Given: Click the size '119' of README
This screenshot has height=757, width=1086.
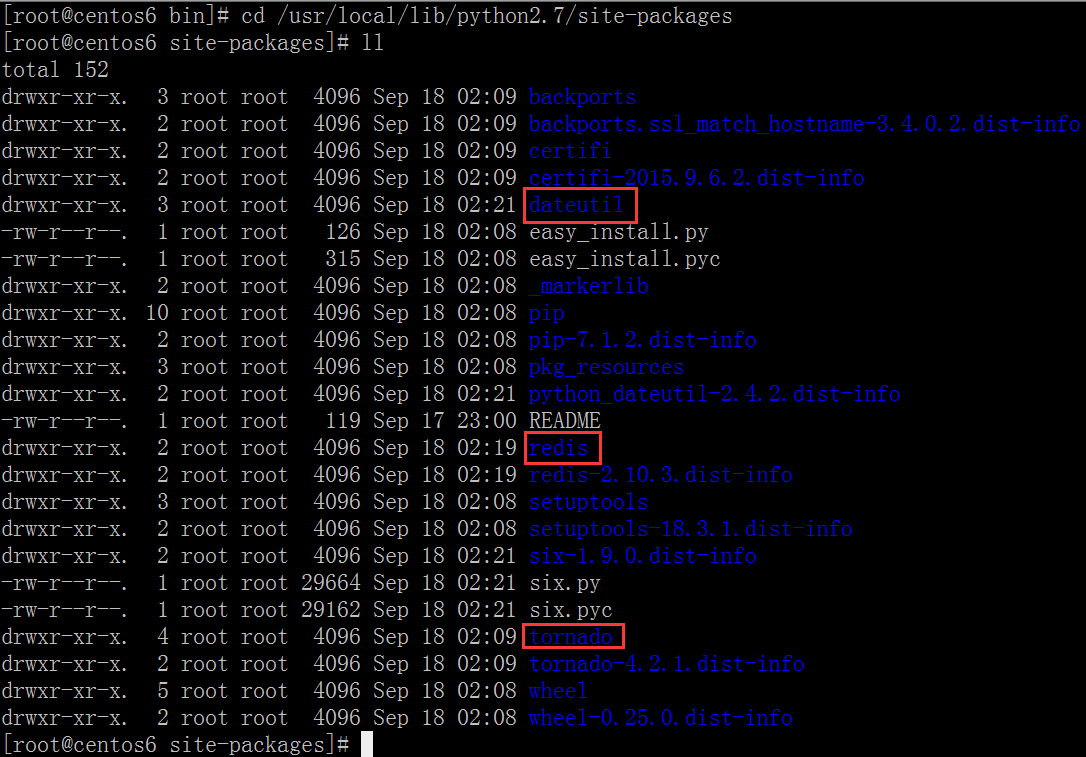Looking at the screenshot, I should (343, 421).
